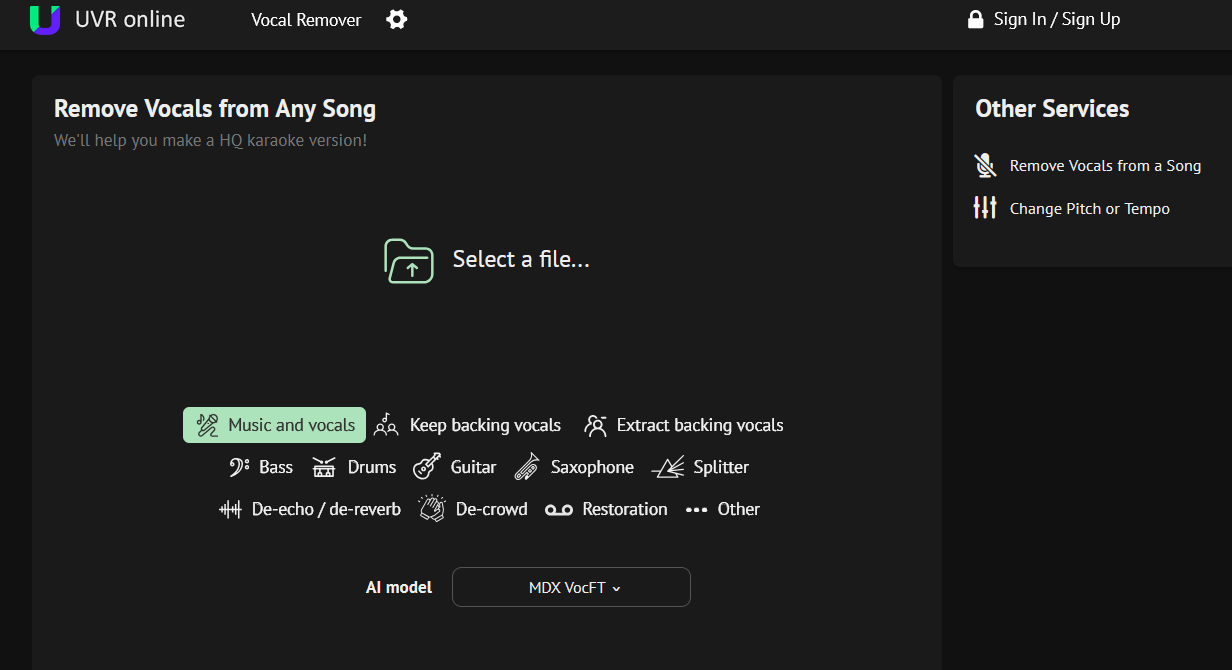Open the AI model MDX VocFT dropdown
The width and height of the screenshot is (1232, 670).
[x=571, y=587]
